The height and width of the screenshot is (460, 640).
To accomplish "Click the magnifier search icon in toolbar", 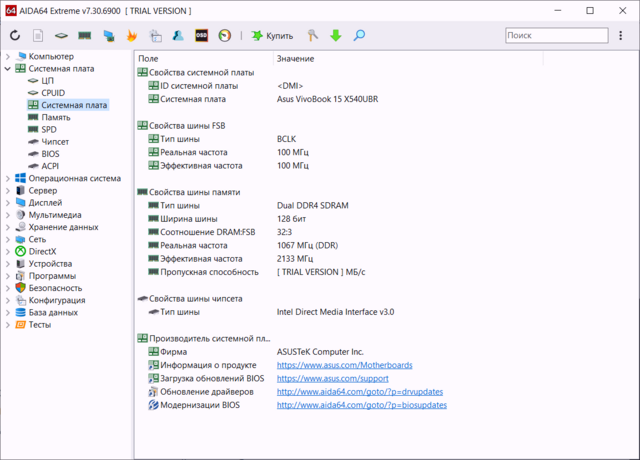I will point(359,35).
